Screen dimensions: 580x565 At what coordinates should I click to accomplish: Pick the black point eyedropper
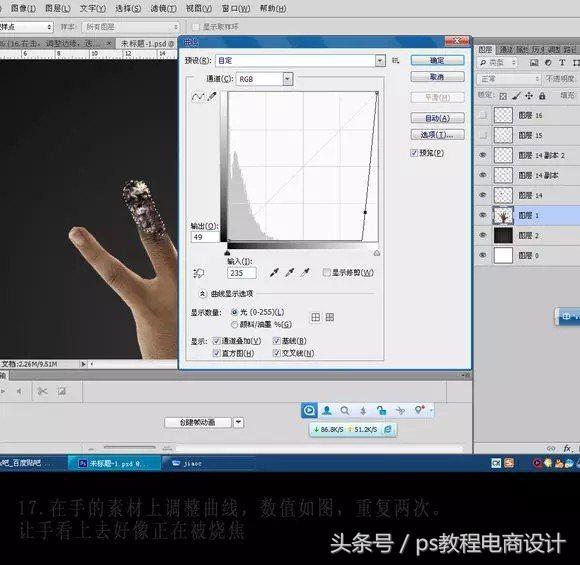[274, 273]
